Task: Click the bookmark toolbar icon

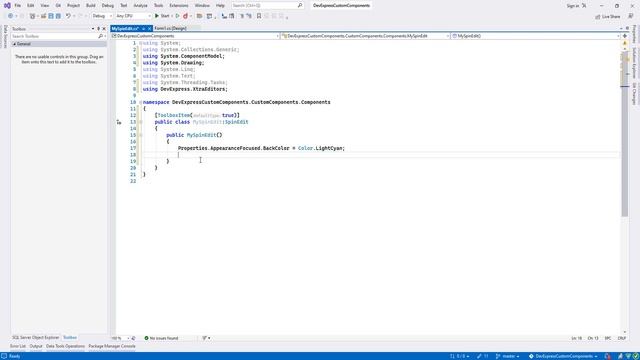Action: coord(259,16)
